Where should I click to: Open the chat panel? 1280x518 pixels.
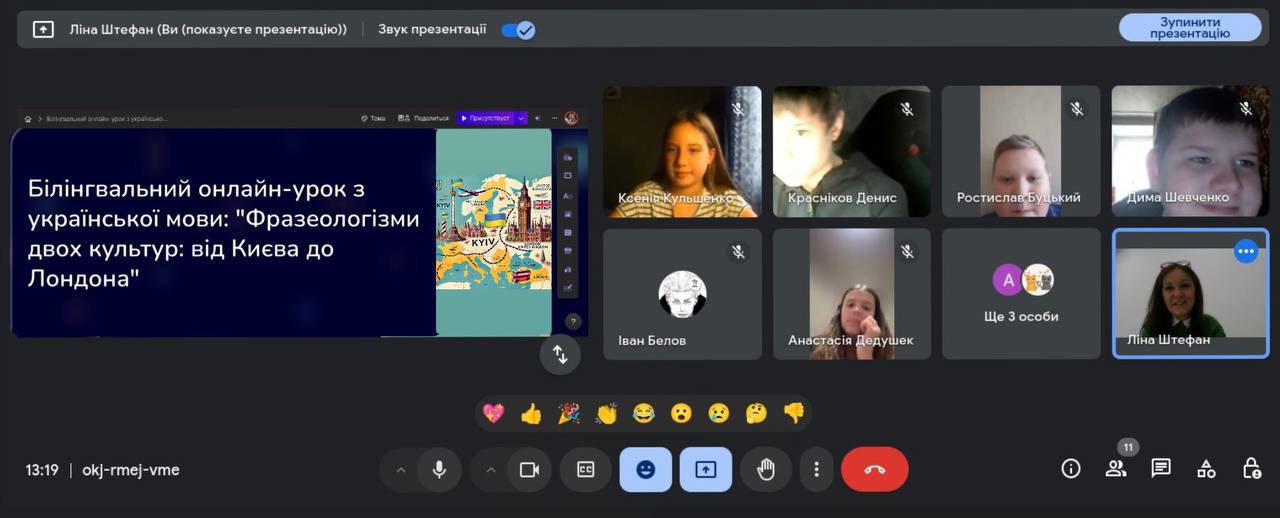tap(1161, 469)
